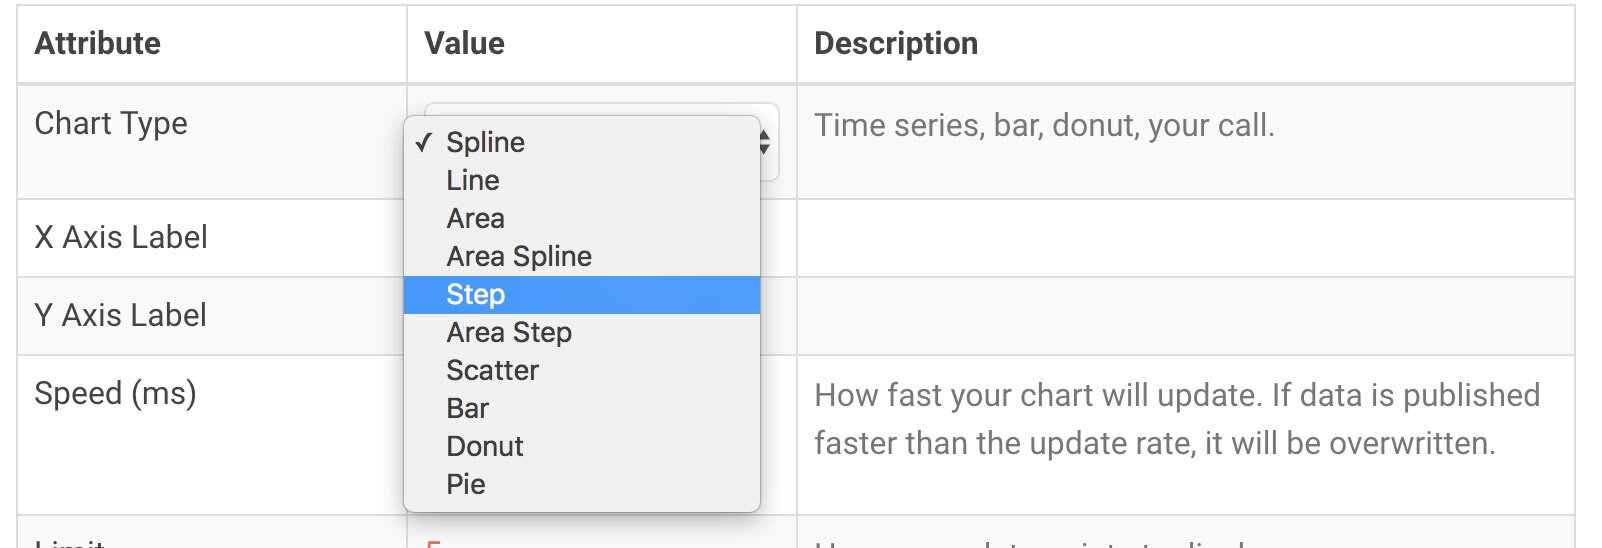Screen dimensions: 1602x548
Task: Select the Spline option in dropdown
Action: pyautogui.click(x=485, y=143)
